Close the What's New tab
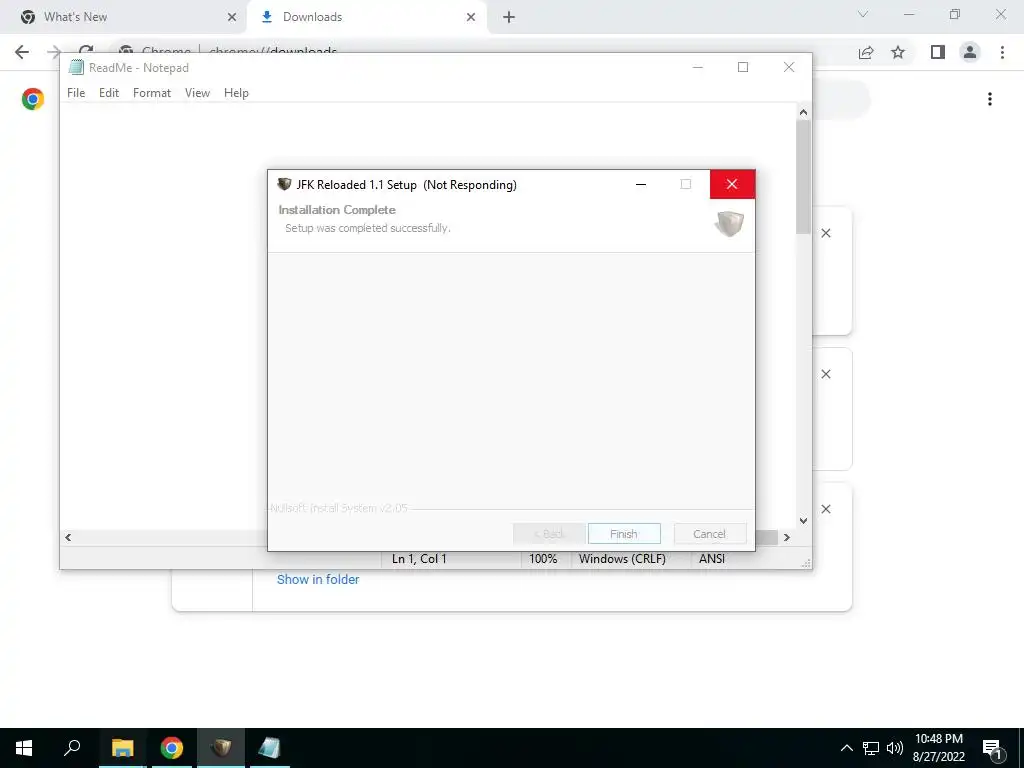Image resolution: width=1024 pixels, height=768 pixels. point(232,17)
